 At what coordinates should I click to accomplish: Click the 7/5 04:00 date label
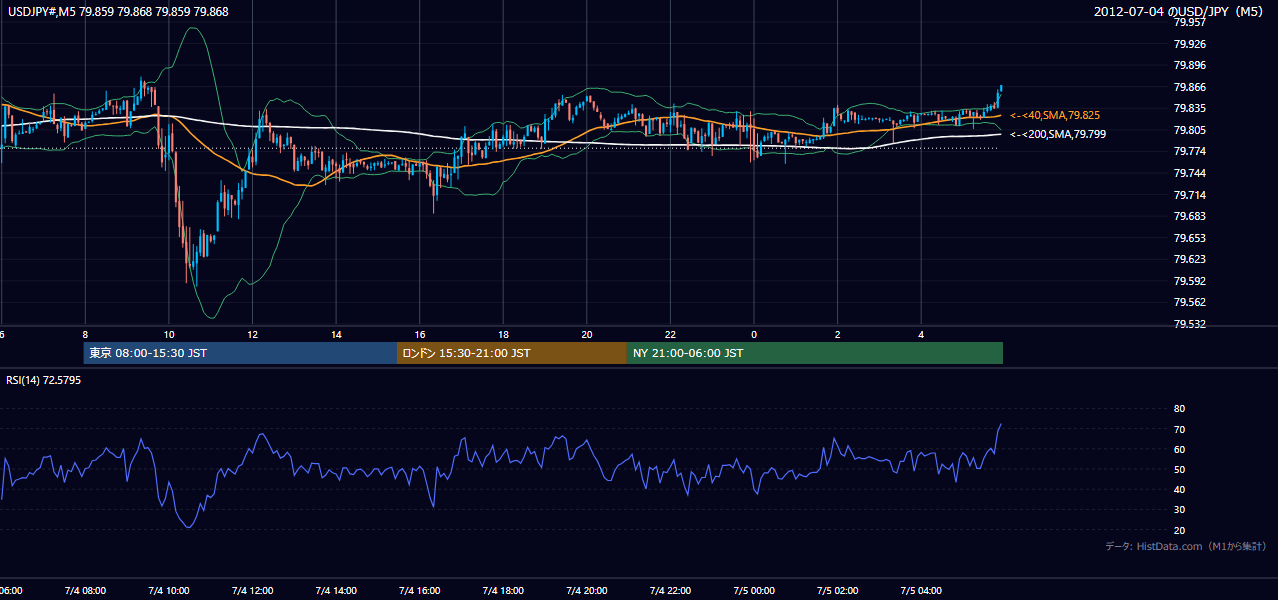click(x=922, y=591)
